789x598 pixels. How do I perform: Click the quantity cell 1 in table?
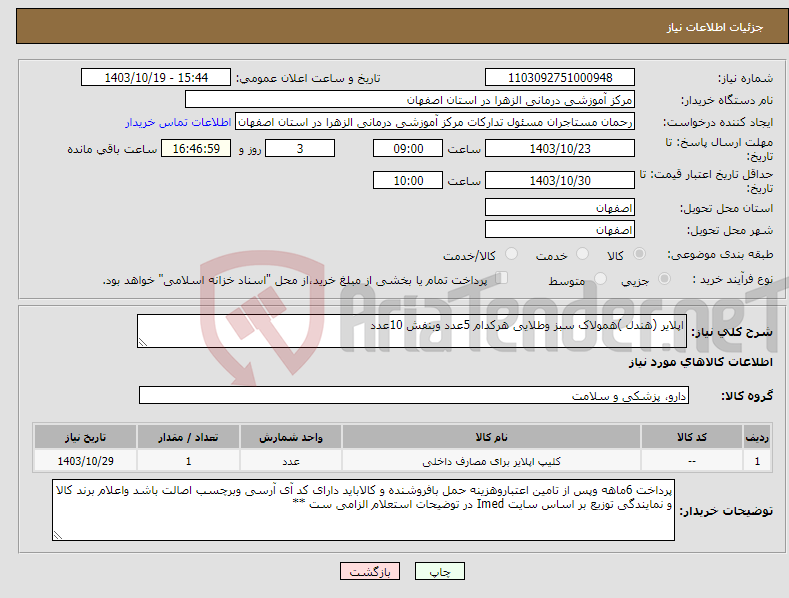click(188, 461)
